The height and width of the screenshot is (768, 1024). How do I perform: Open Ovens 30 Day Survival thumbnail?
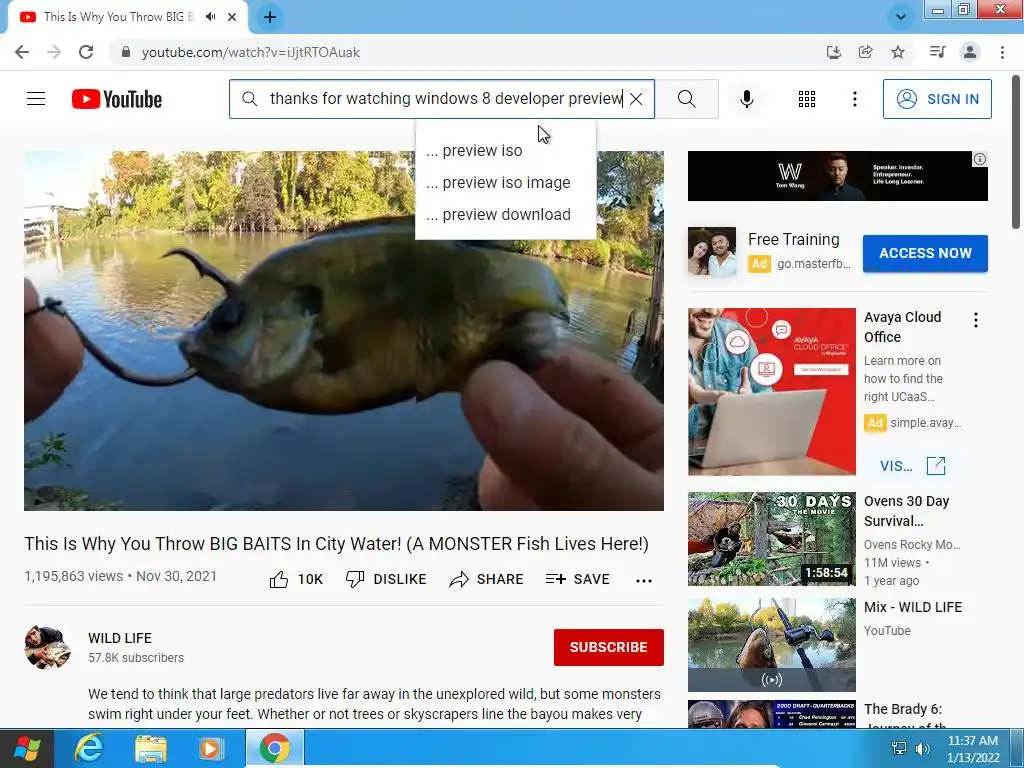pyautogui.click(x=771, y=539)
